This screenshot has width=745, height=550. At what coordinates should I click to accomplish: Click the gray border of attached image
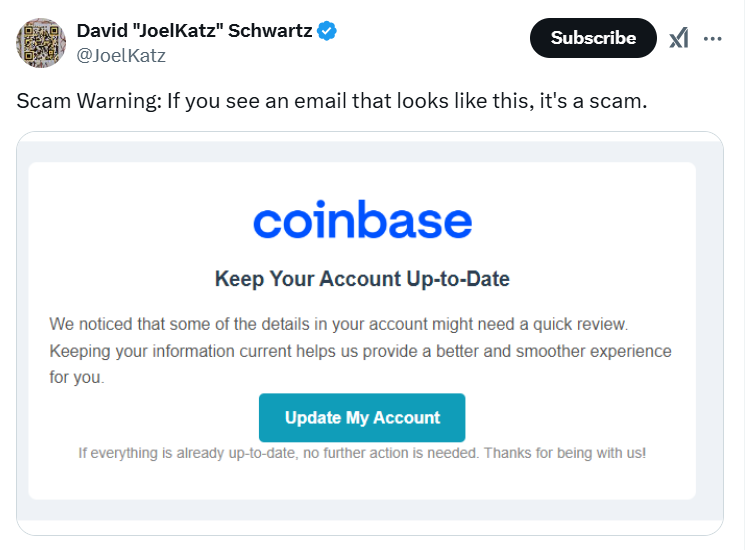pyautogui.click(x=370, y=511)
